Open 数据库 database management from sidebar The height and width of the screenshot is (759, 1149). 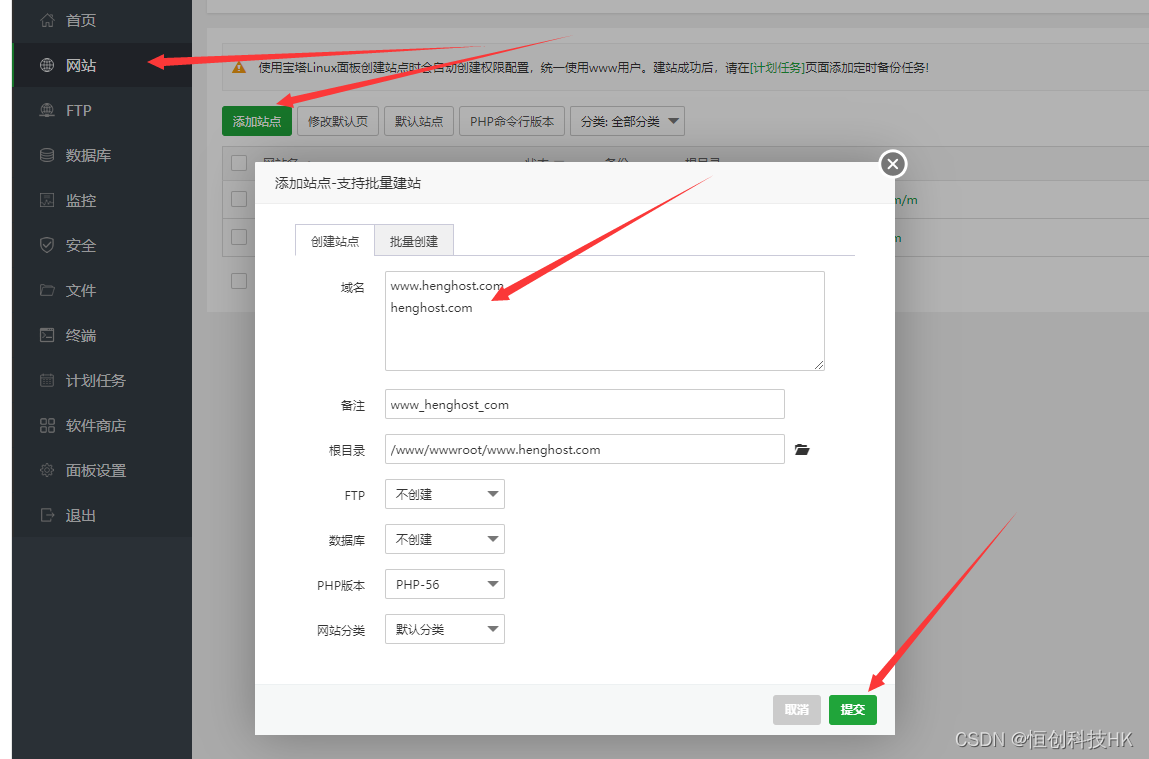pyautogui.click(x=80, y=155)
